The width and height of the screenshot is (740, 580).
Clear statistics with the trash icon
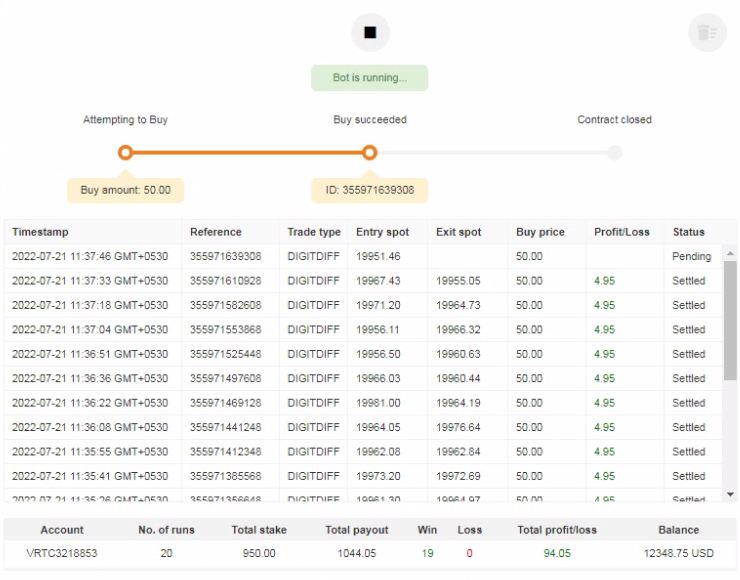707,33
